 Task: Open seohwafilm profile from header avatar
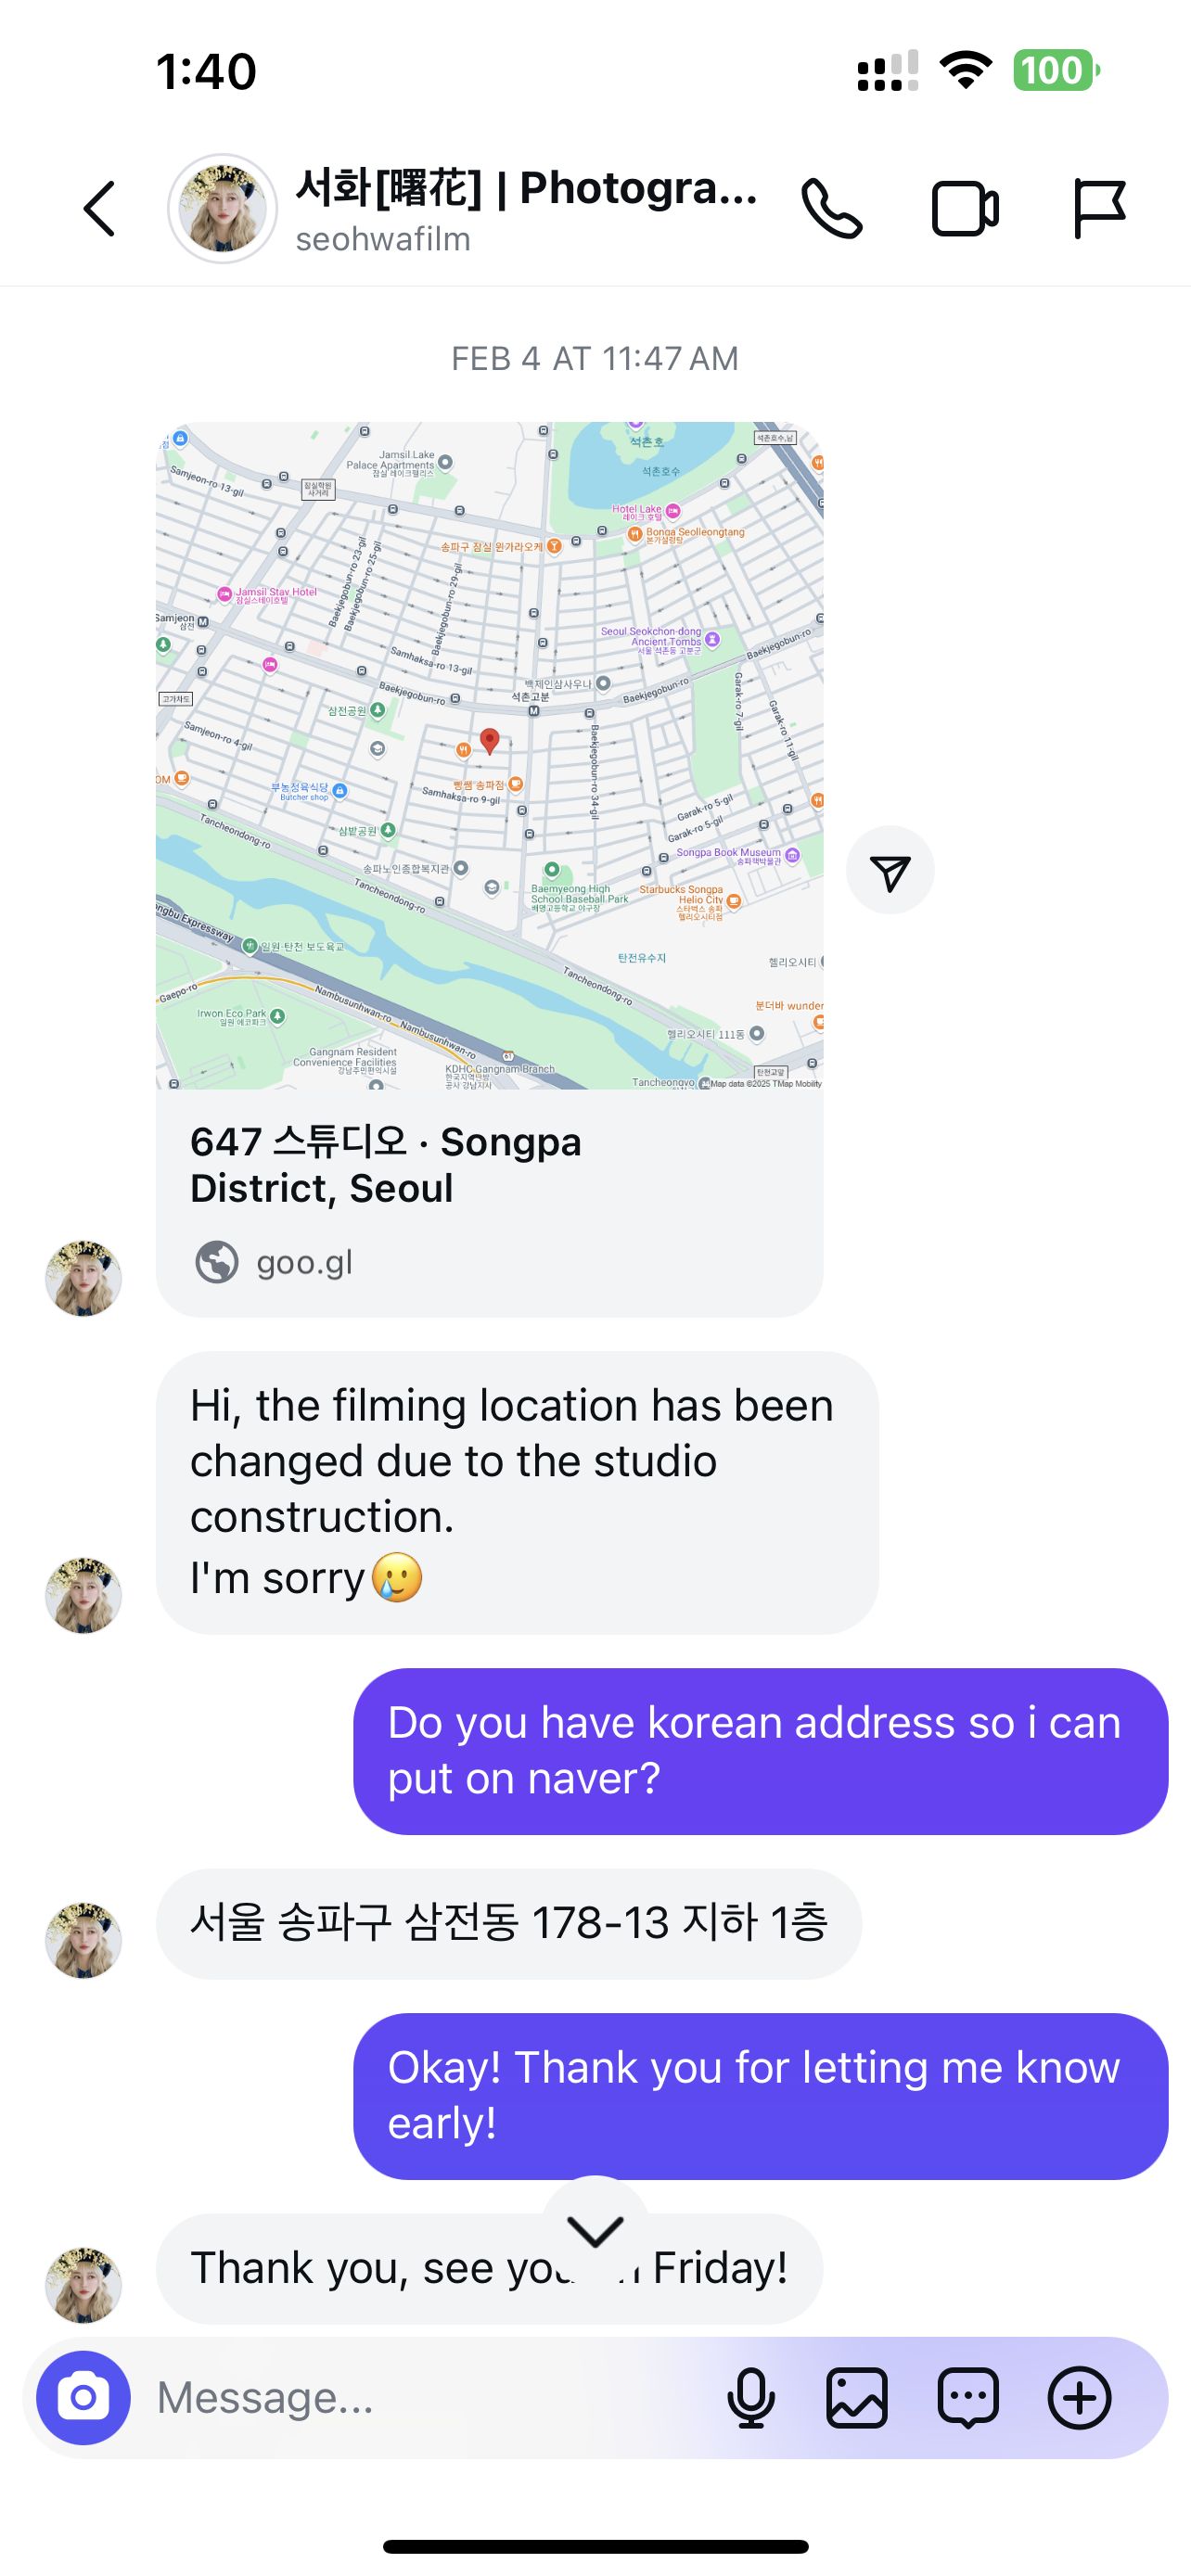pos(222,209)
